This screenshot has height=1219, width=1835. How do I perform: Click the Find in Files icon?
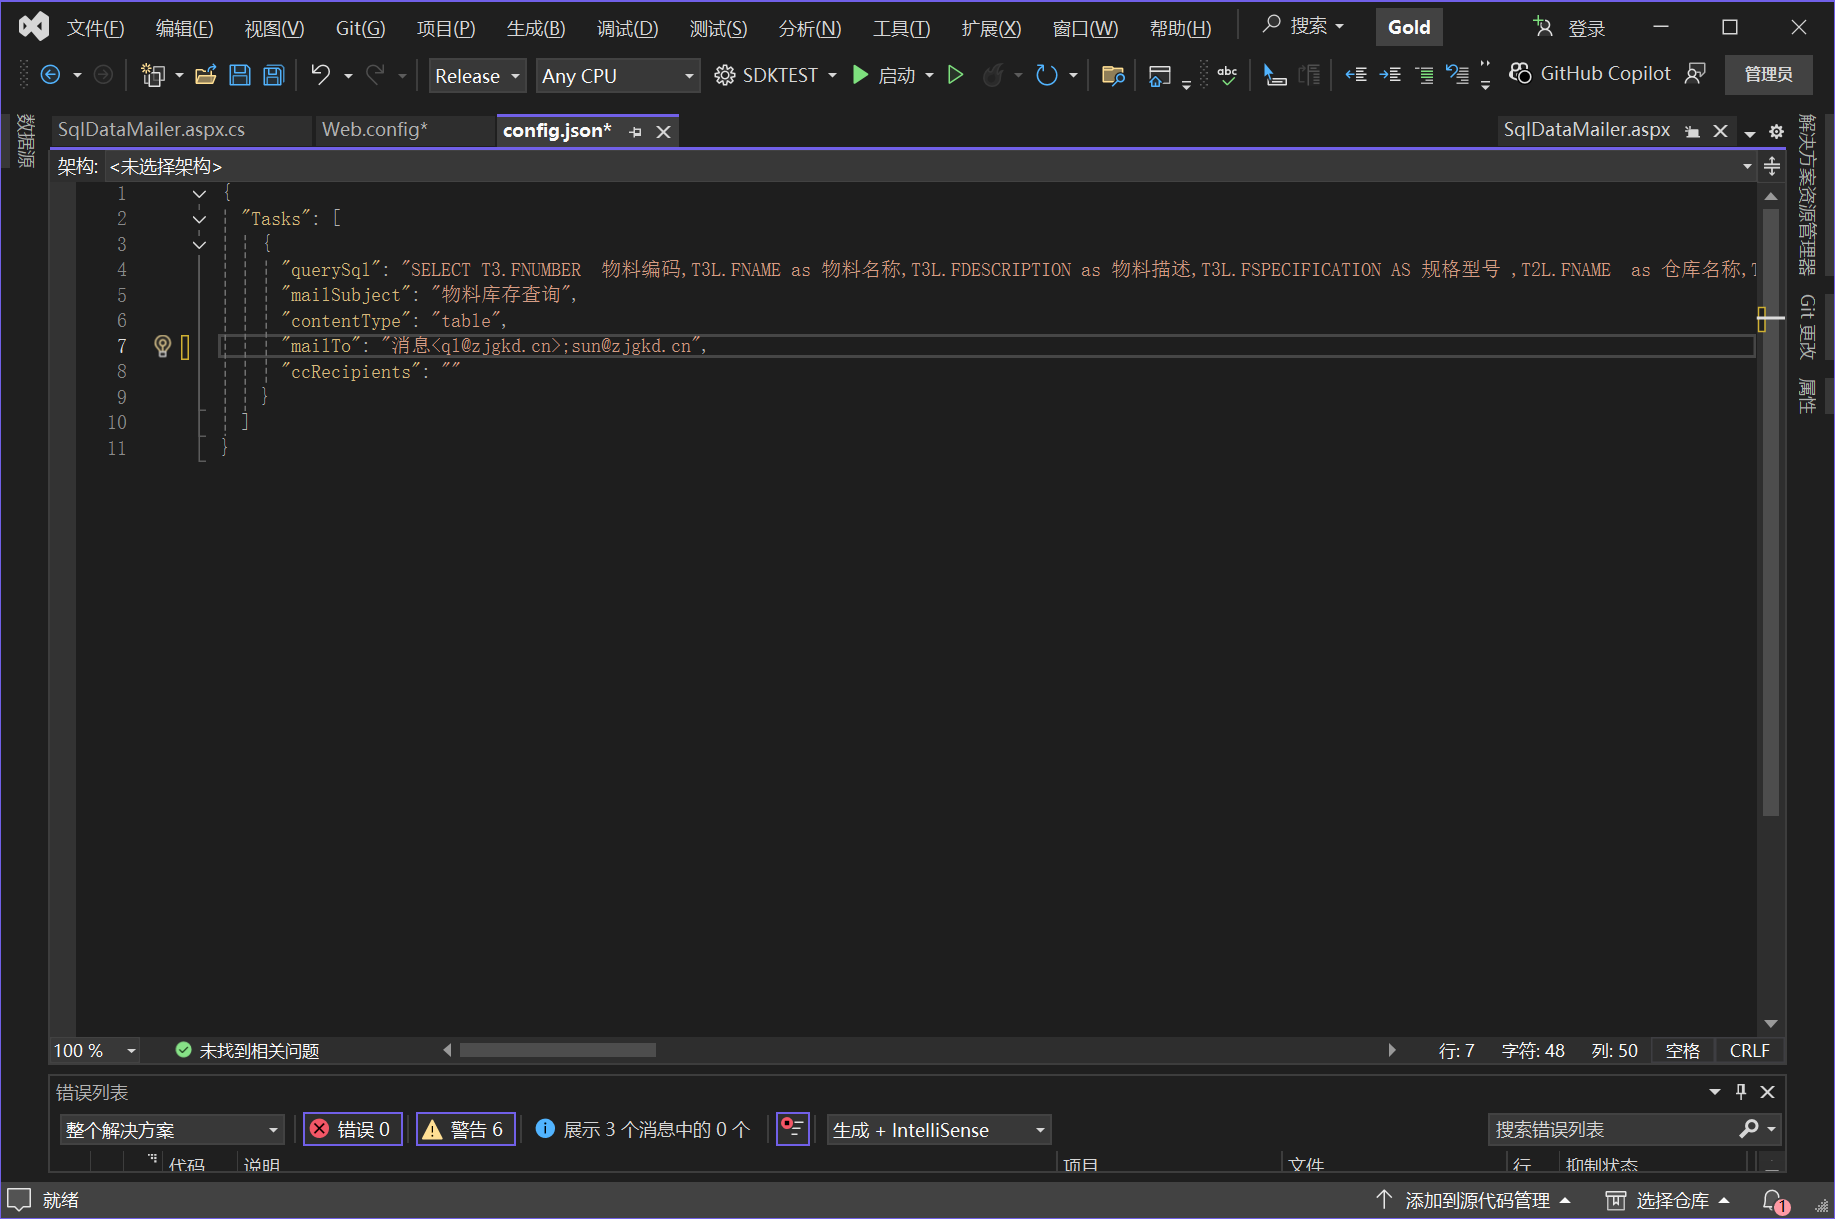(1112, 75)
